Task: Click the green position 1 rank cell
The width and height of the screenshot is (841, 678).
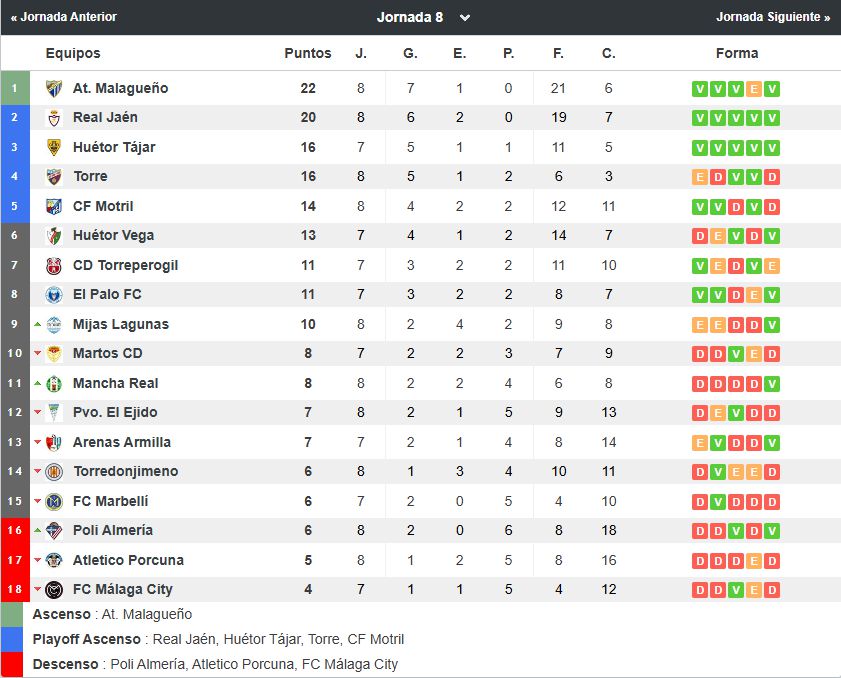Action: [x=14, y=88]
